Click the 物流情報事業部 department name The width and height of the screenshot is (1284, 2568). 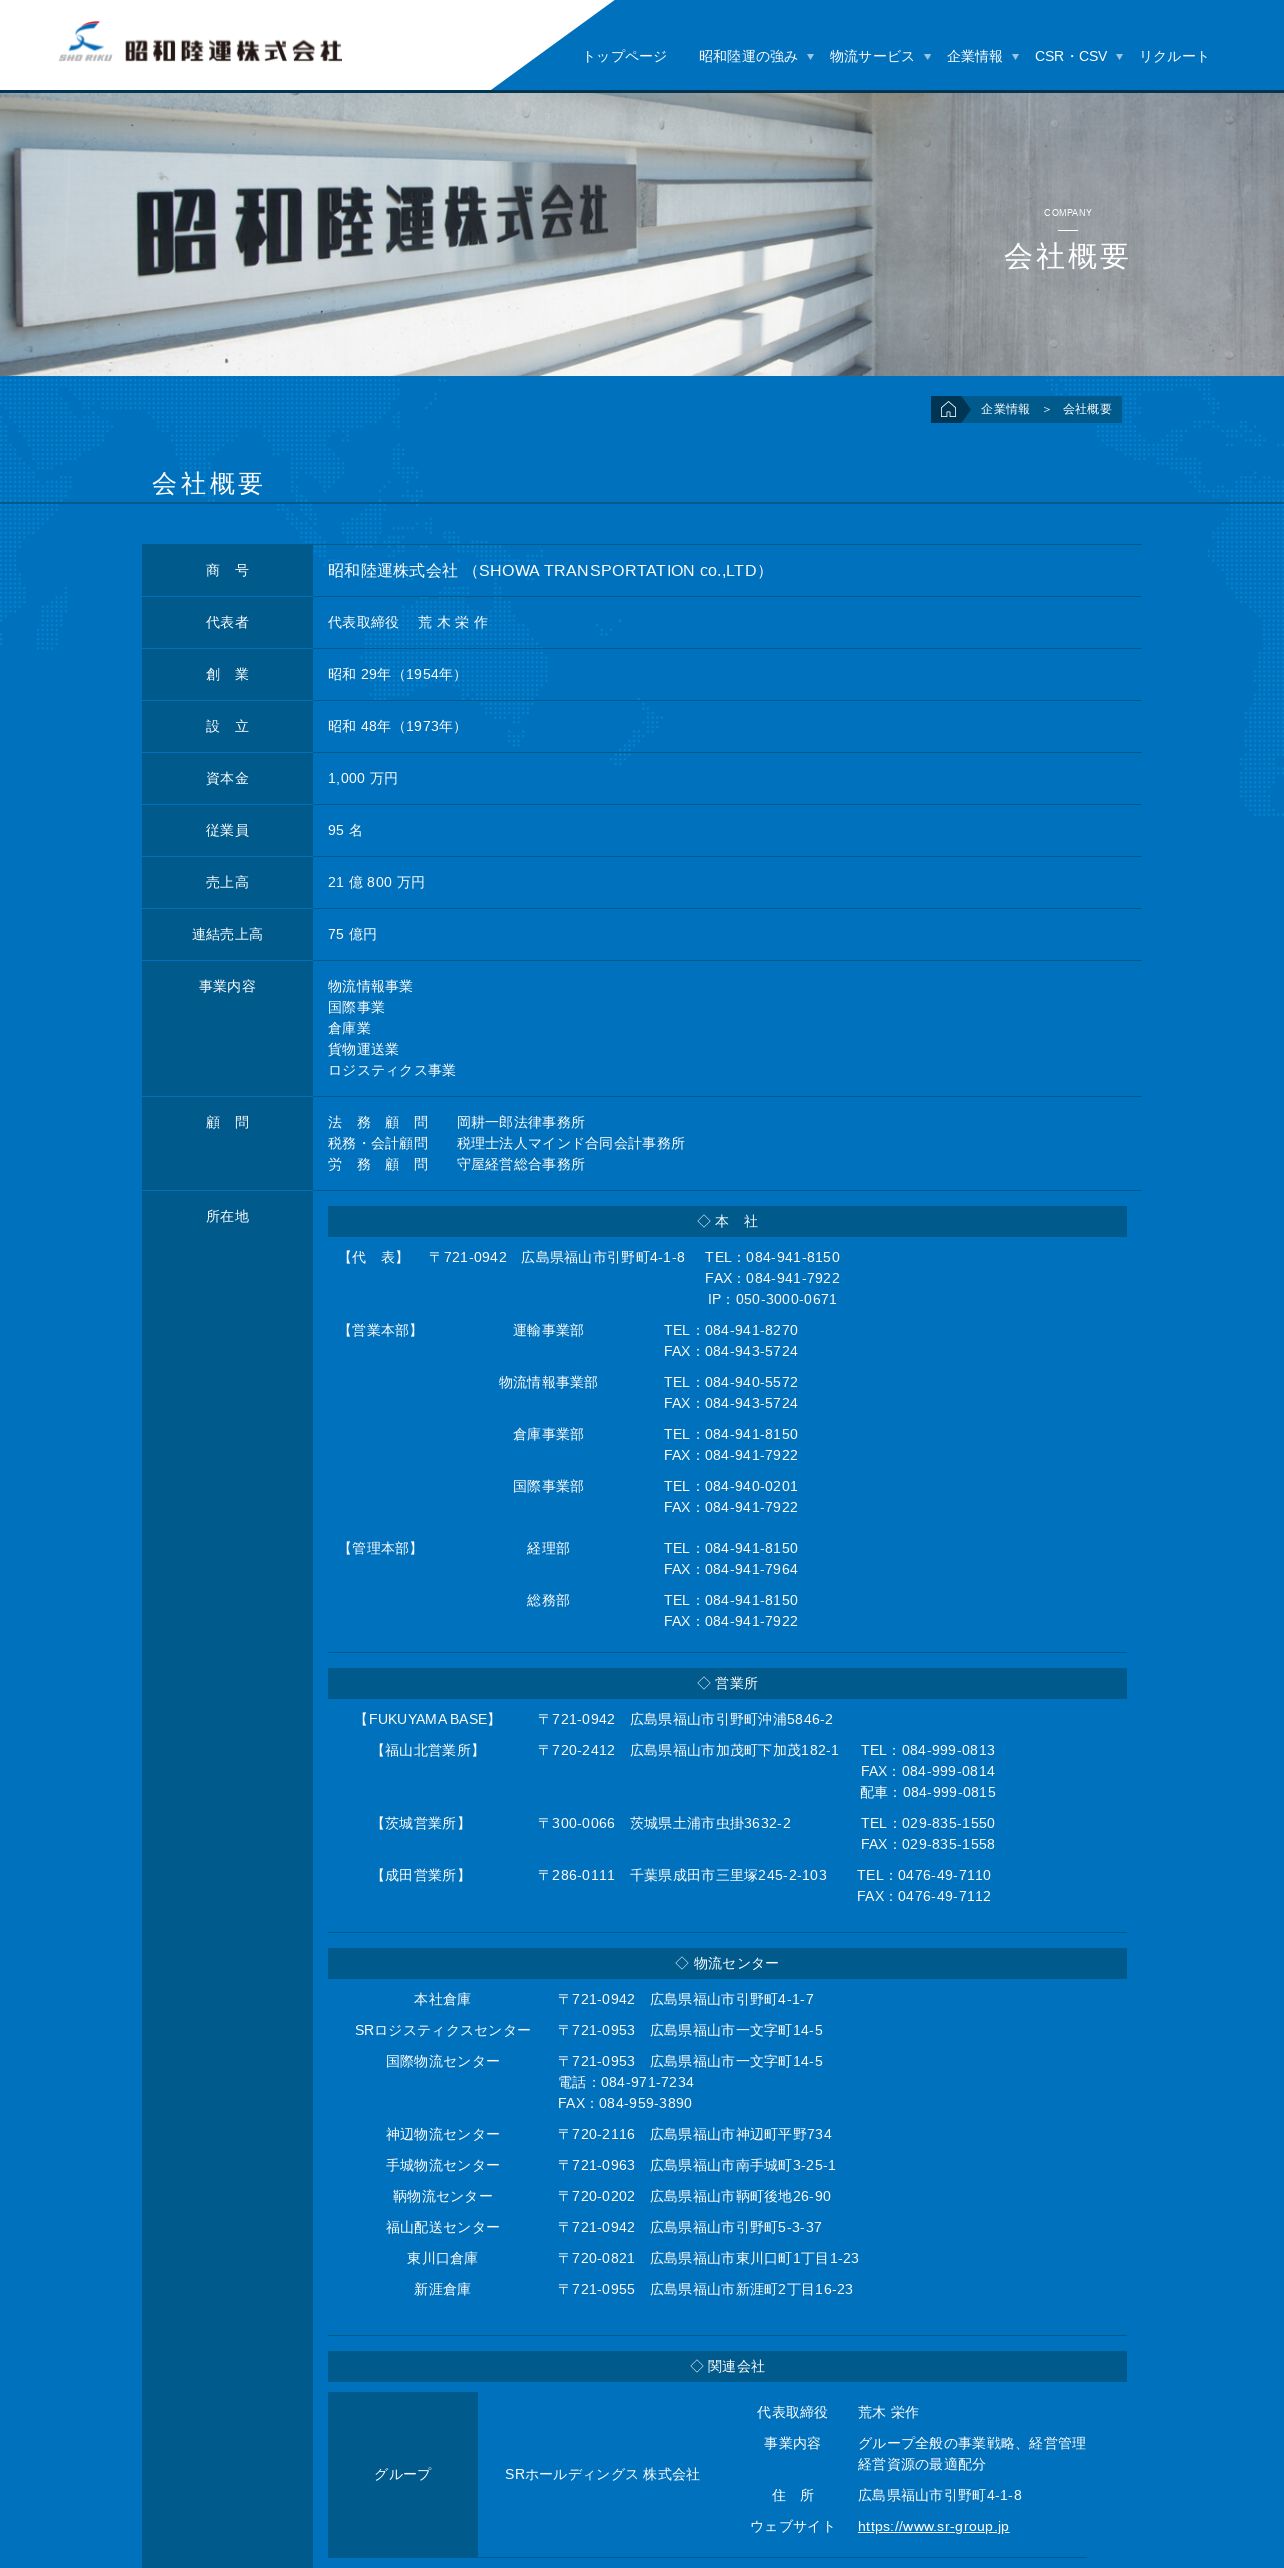[x=548, y=1382]
